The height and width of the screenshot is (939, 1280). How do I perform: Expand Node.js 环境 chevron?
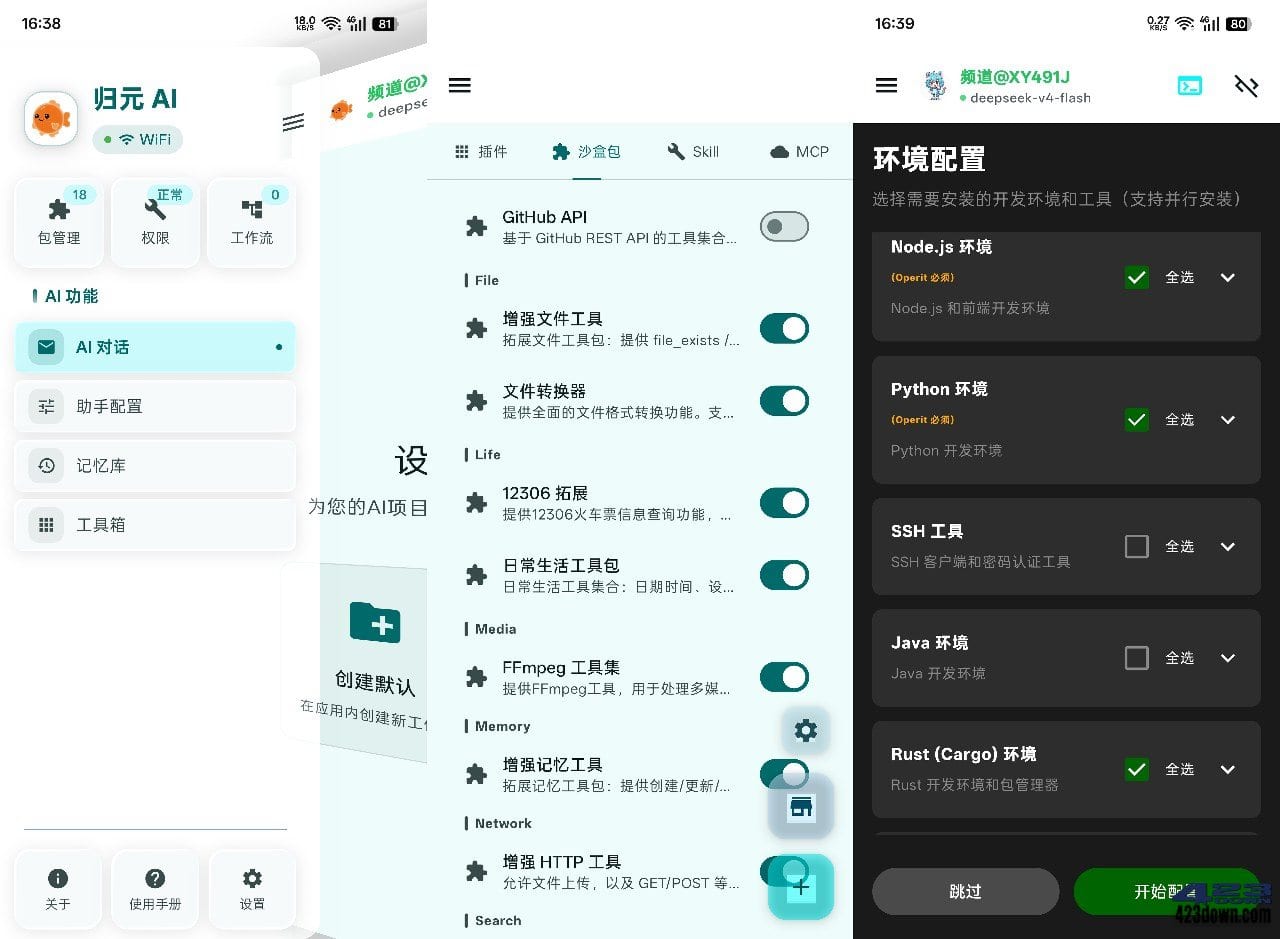(x=1228, y=277)
